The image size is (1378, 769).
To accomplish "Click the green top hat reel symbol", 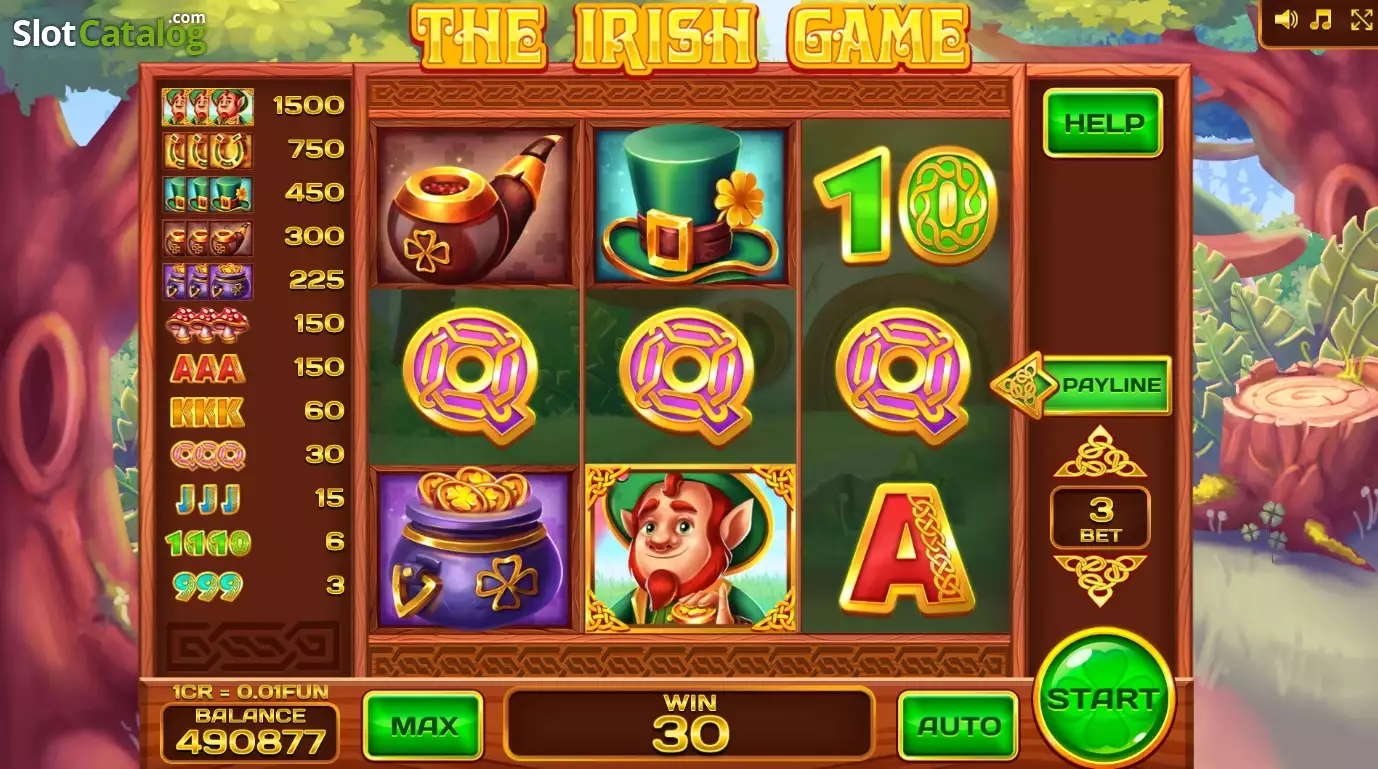I will 691,205.
